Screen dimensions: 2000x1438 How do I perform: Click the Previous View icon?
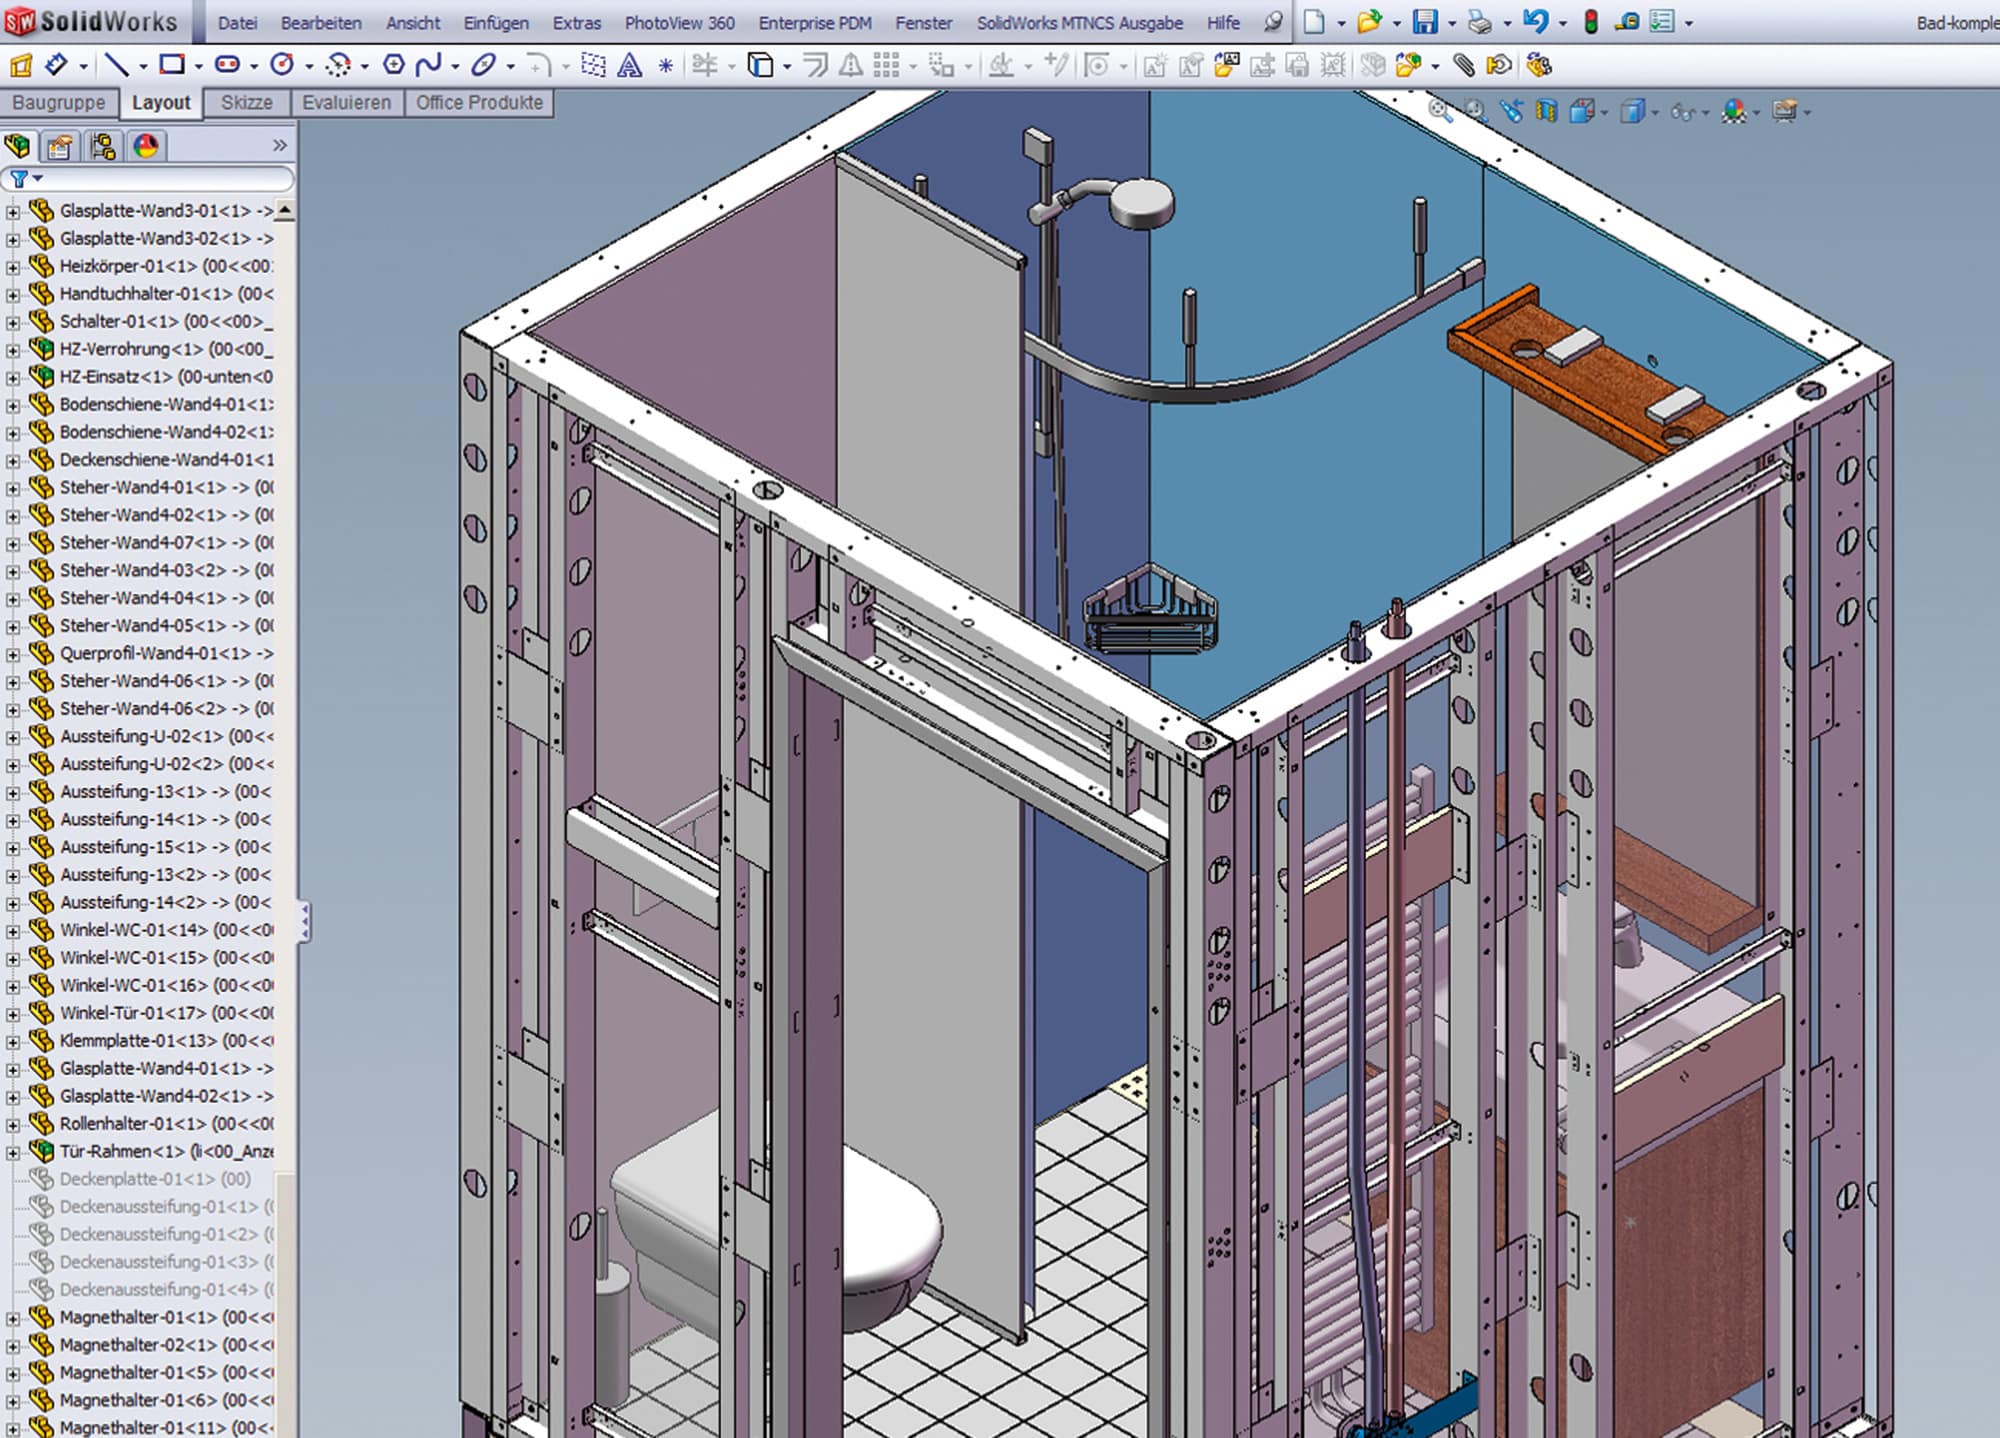pyautogui.click(x=1511, y=111)
